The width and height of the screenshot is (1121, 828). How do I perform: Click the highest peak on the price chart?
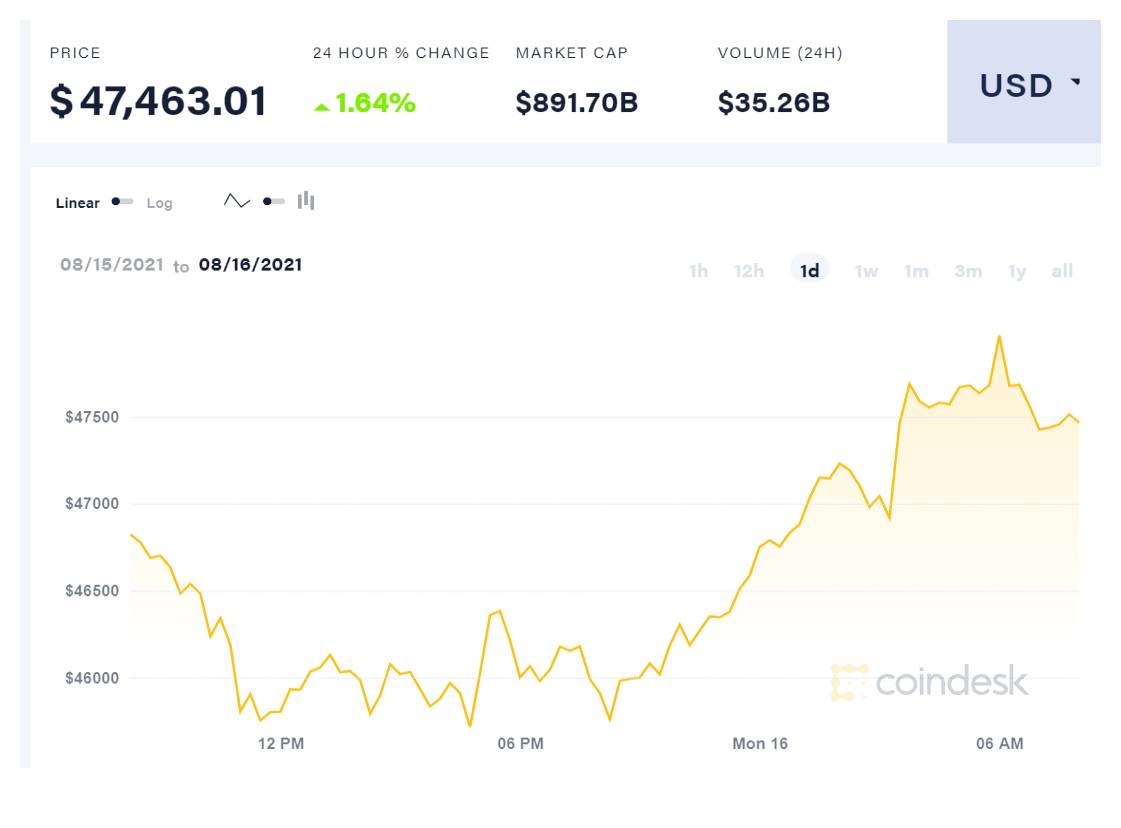[x=999, y=337]
